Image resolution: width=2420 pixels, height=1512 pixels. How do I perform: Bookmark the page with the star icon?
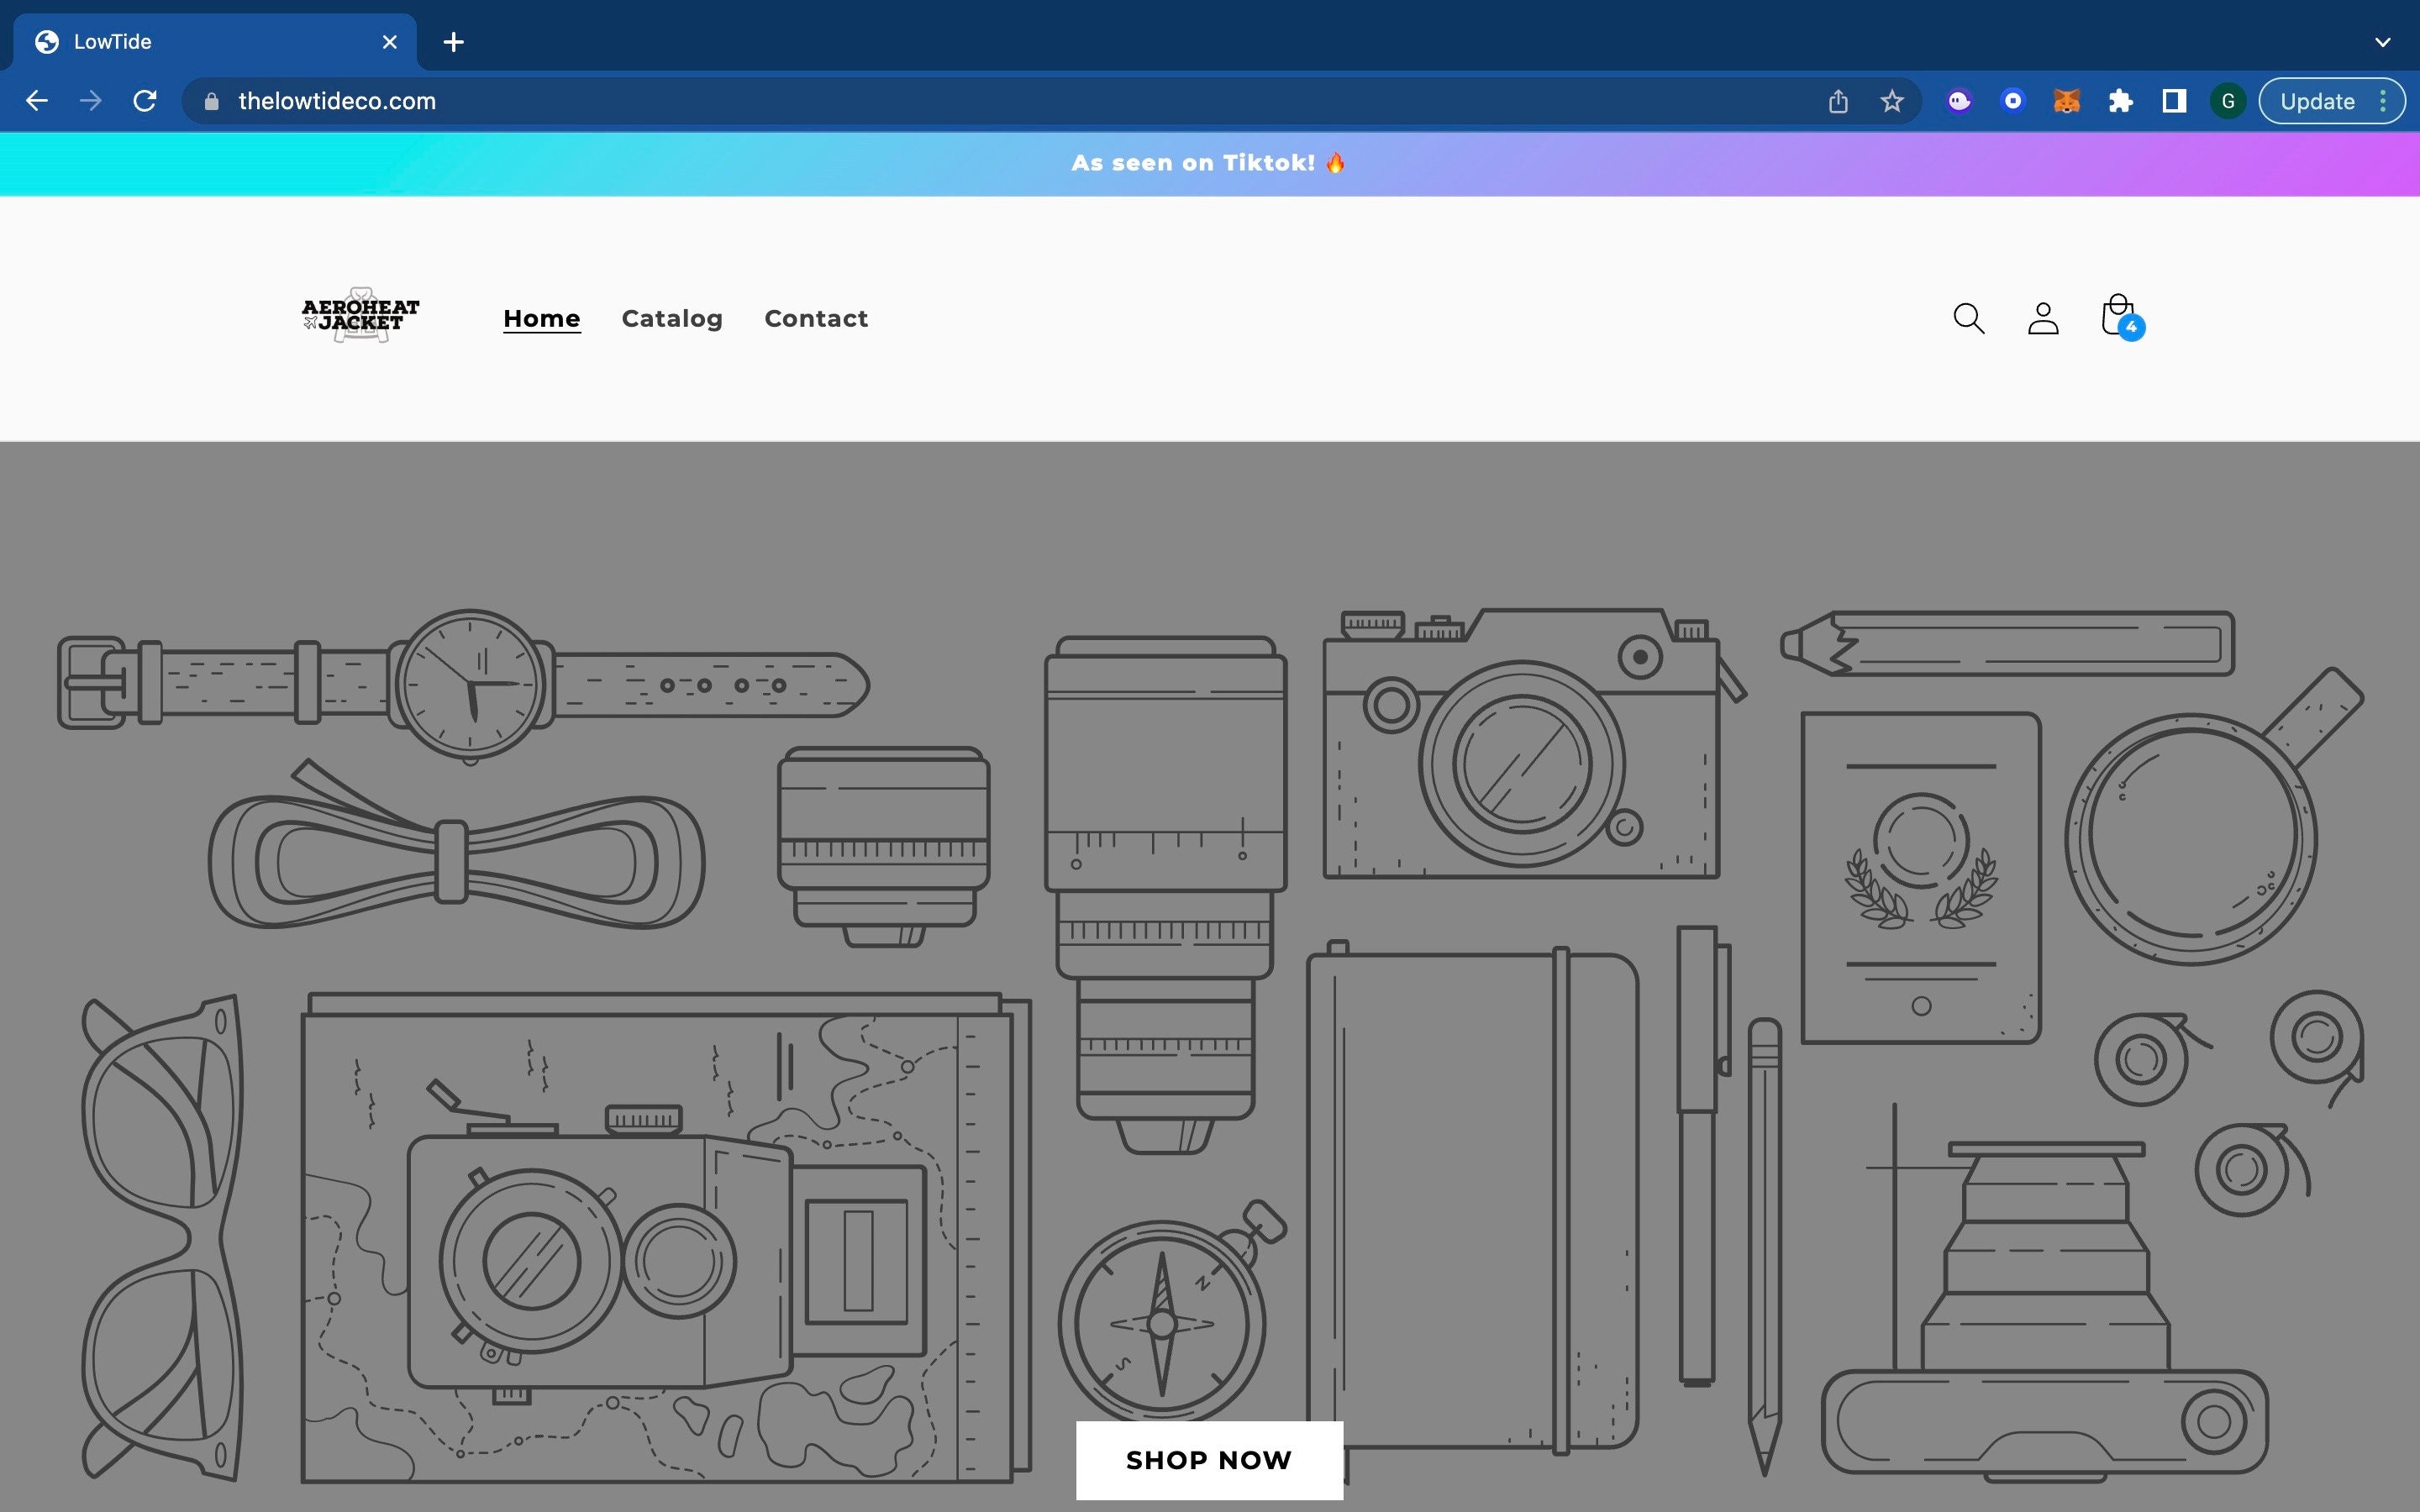tap(1889, 100)
